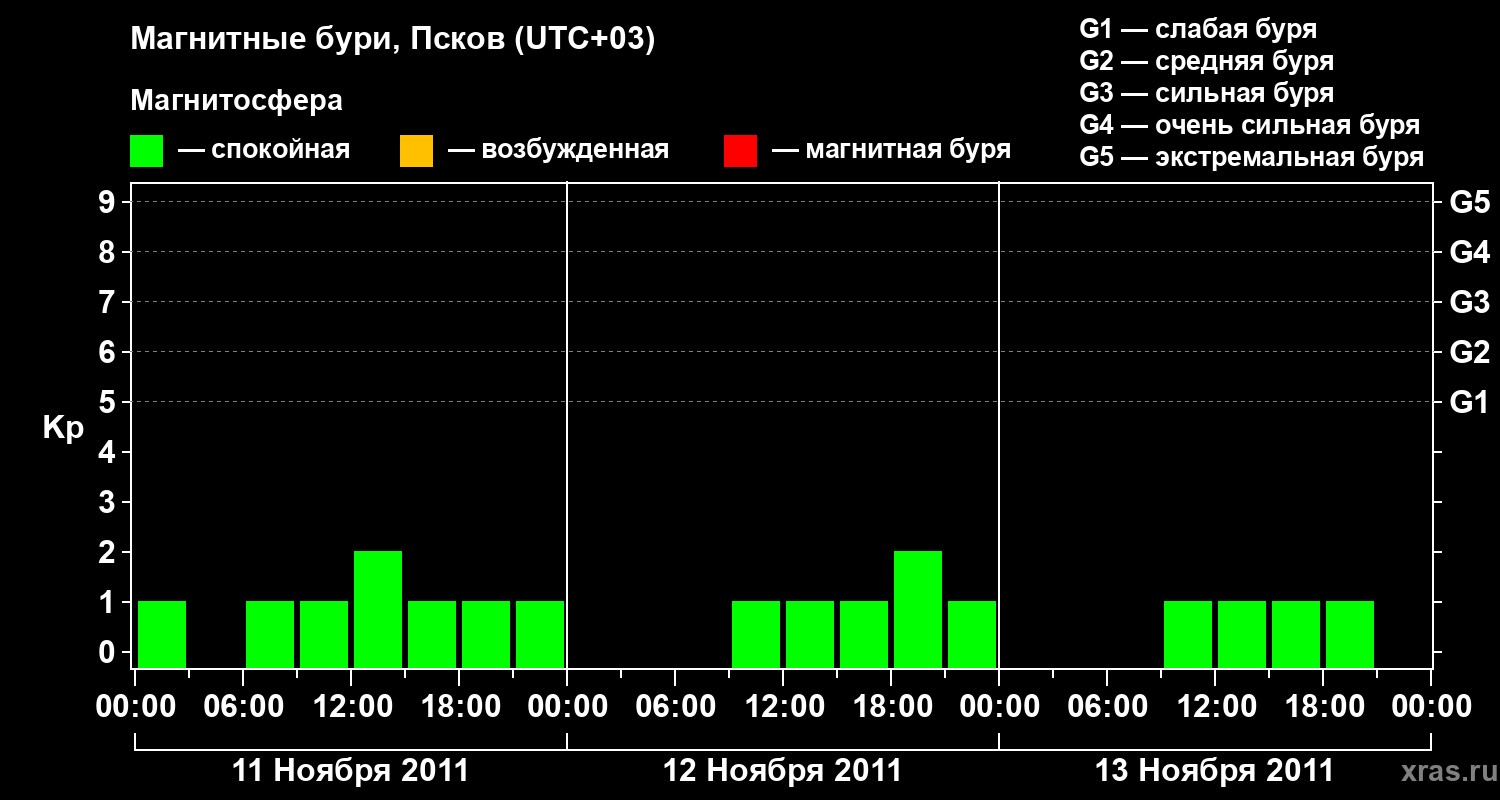Click the first green bar on 13 Ноября
1500x800 pixels.
coord(1188,634)
